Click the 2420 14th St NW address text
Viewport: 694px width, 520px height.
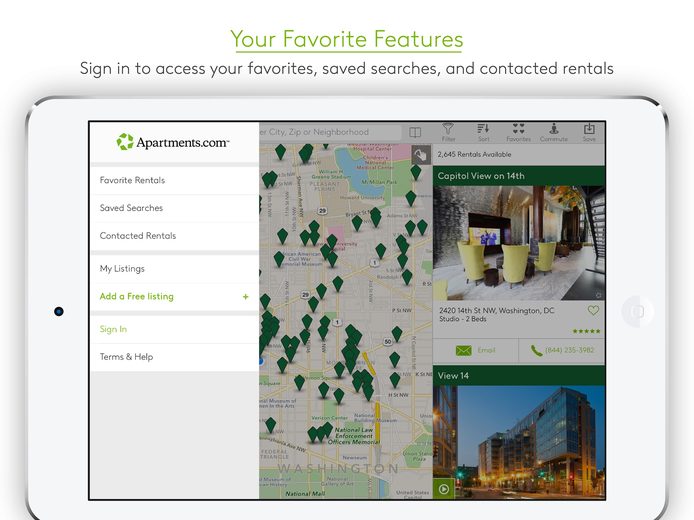496,311
